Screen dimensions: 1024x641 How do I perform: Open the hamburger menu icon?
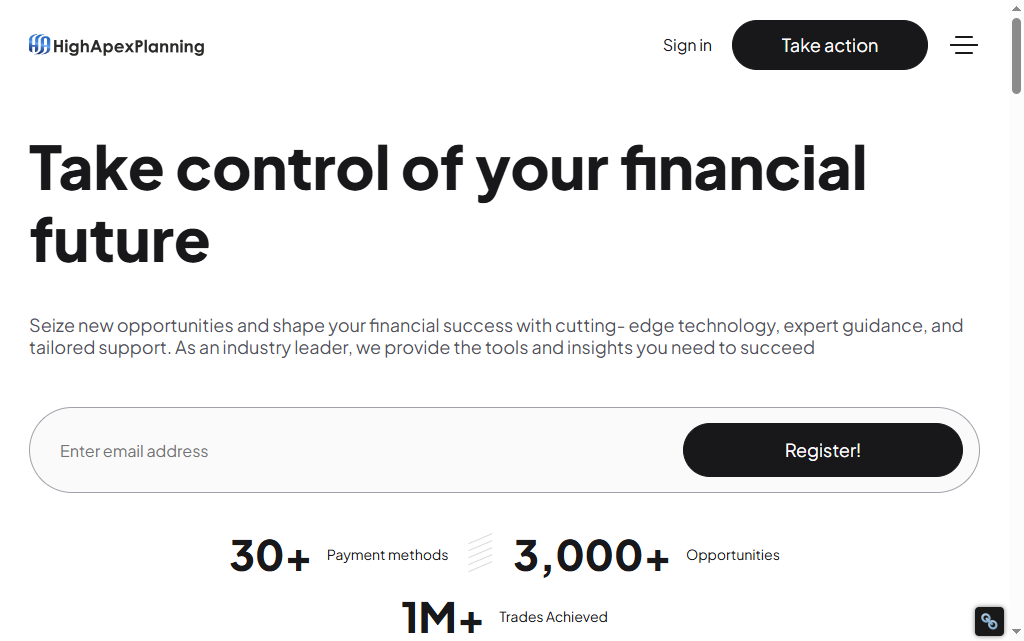(x=963, y=45)
